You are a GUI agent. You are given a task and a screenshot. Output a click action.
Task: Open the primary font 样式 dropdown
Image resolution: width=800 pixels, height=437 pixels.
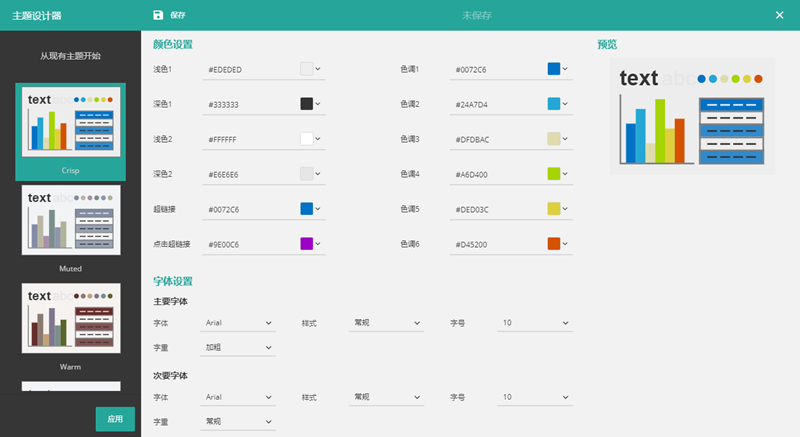coord(387,324)
